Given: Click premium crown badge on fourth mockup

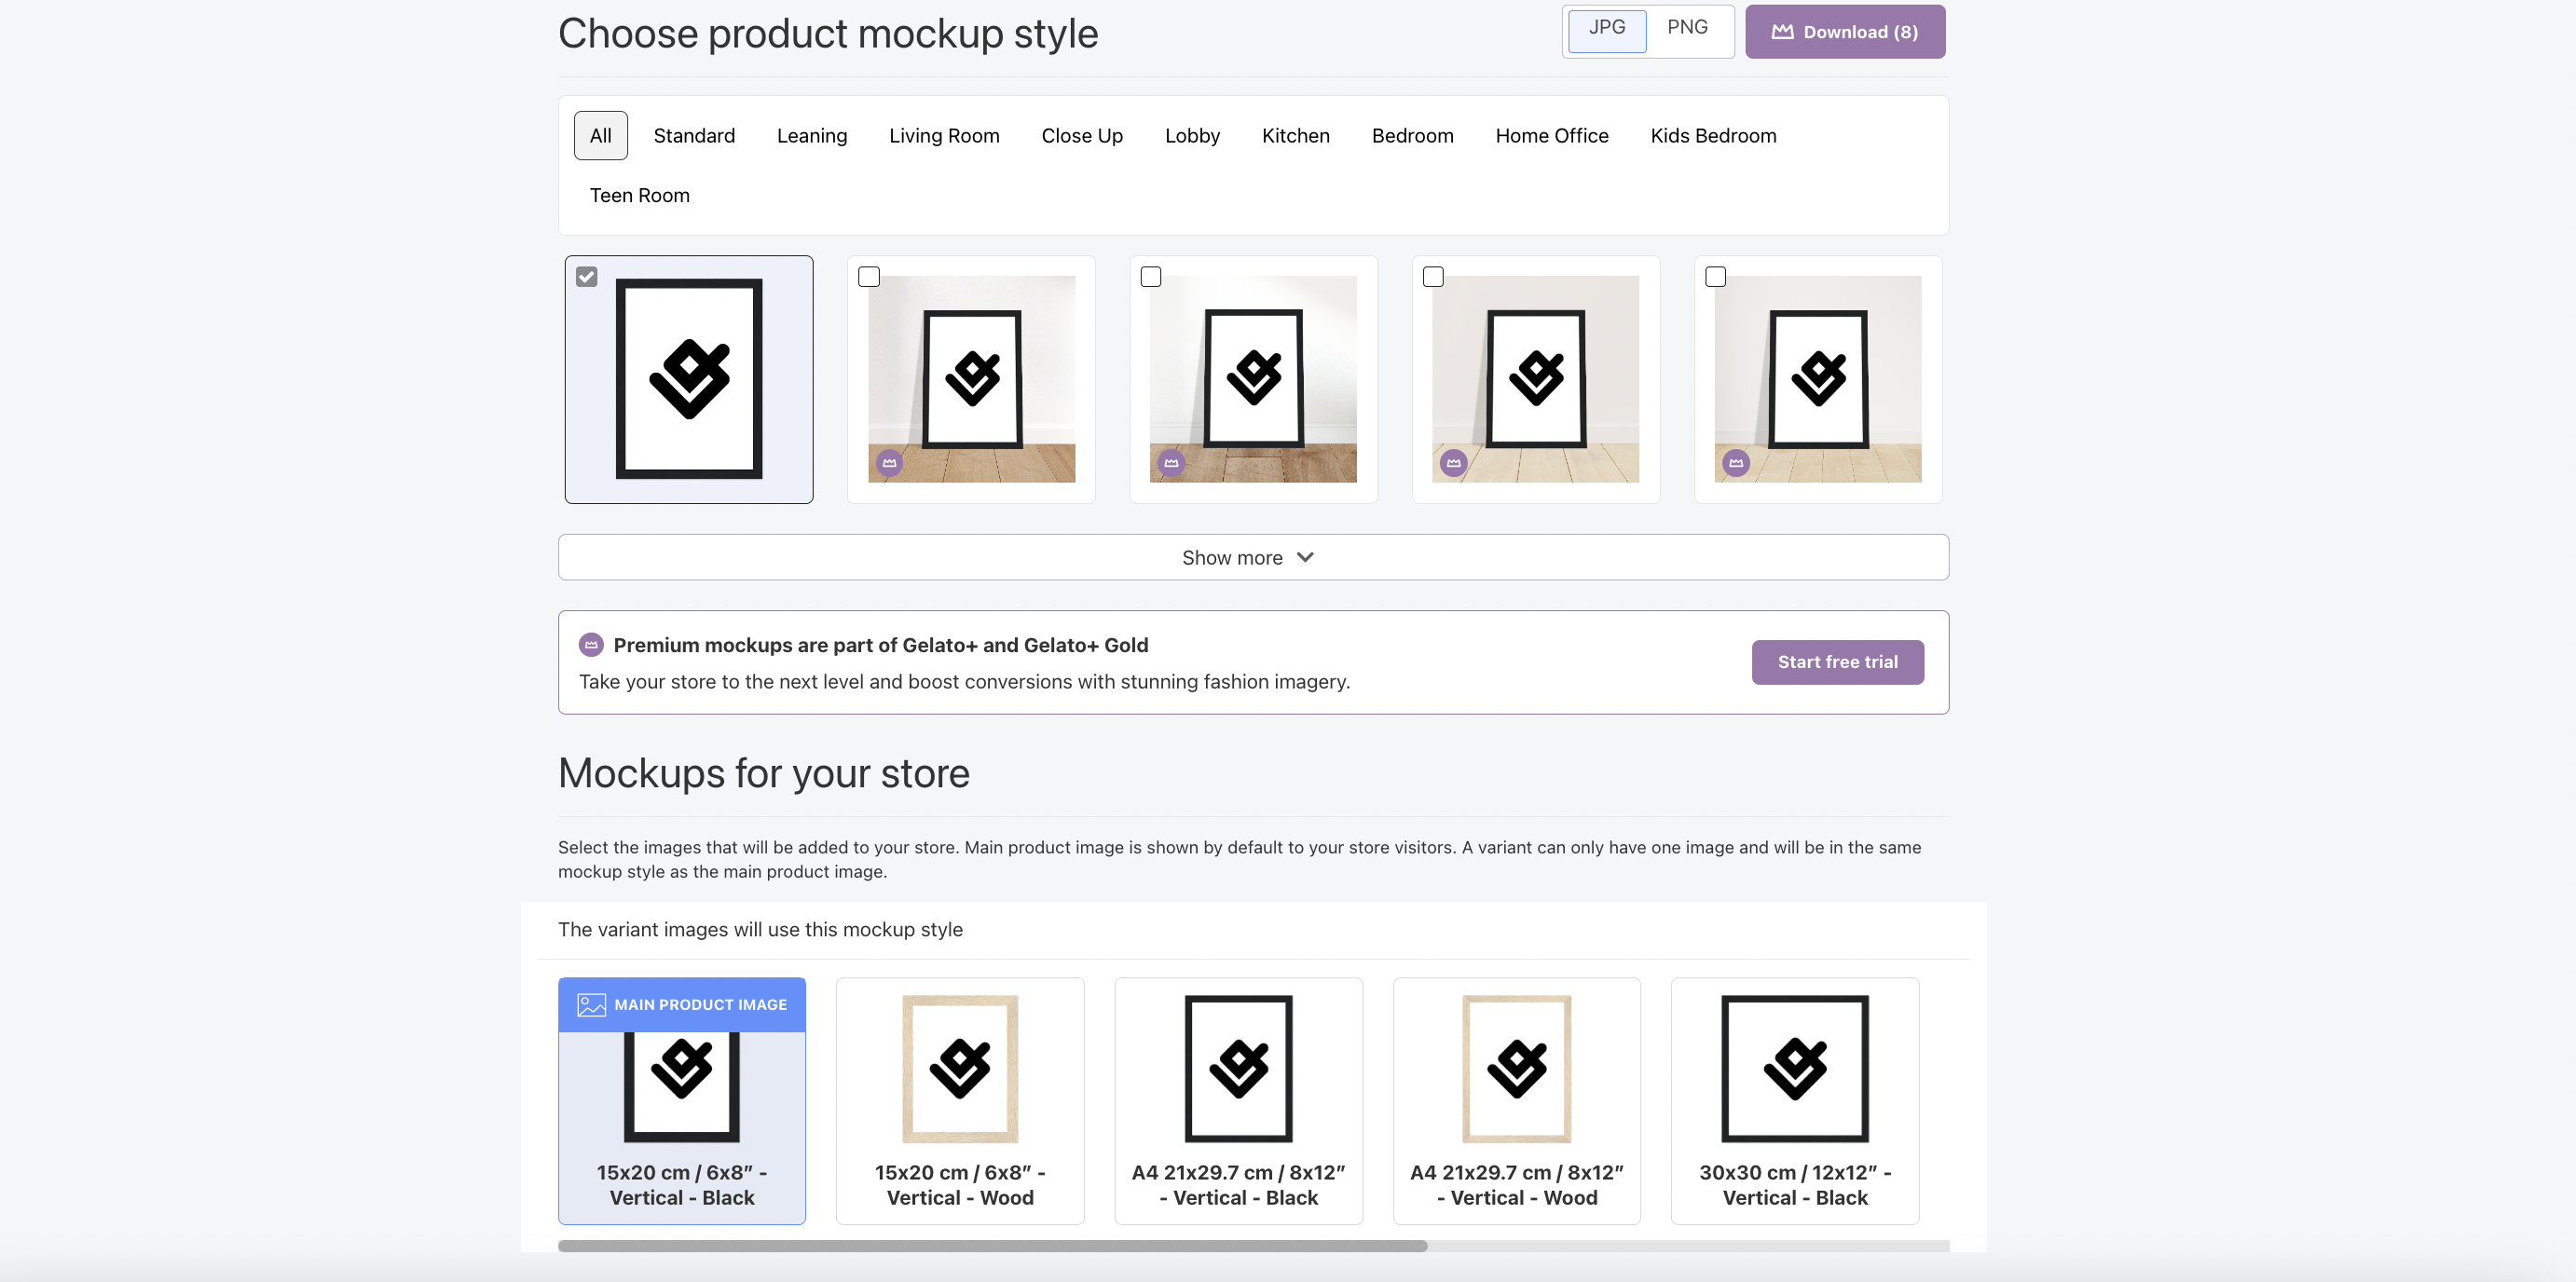Looking at the screenshot, I should [x=1453, y=463].
